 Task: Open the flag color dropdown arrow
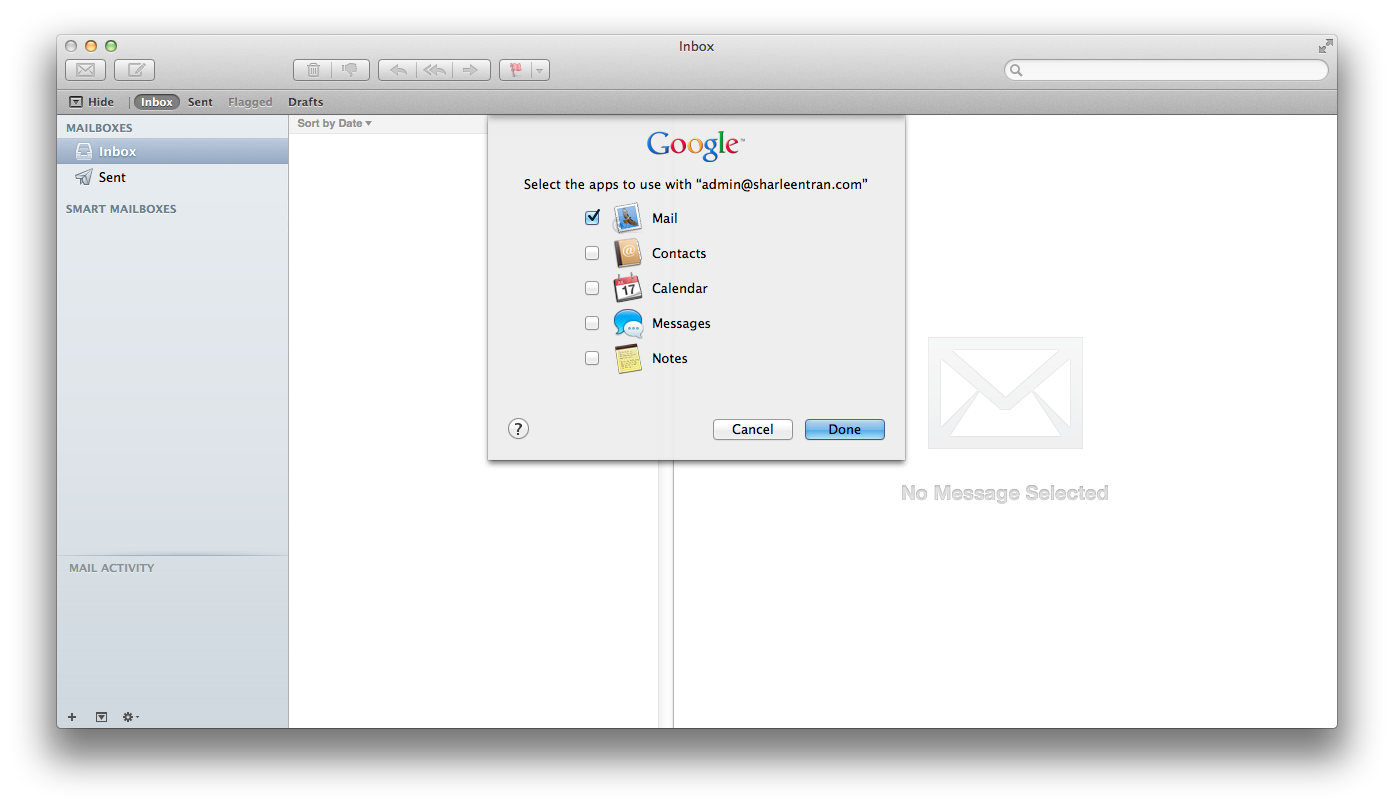pyautogui.click(x=540, y=70)
